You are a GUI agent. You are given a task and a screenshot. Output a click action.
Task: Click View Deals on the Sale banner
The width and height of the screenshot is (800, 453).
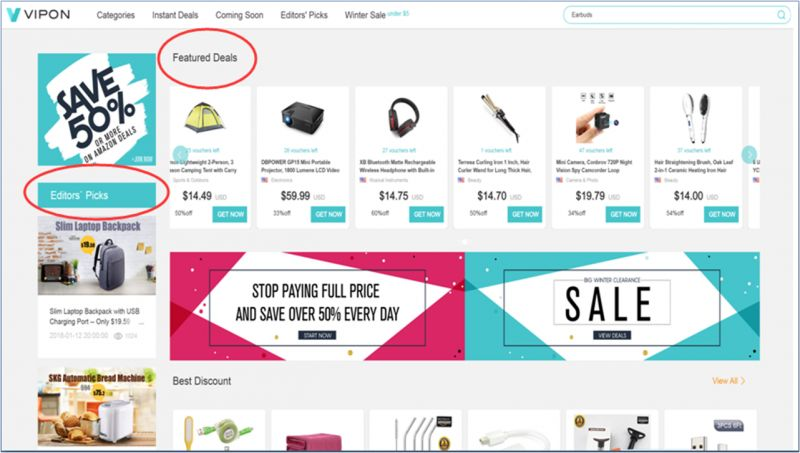click(x=612, y=335)
